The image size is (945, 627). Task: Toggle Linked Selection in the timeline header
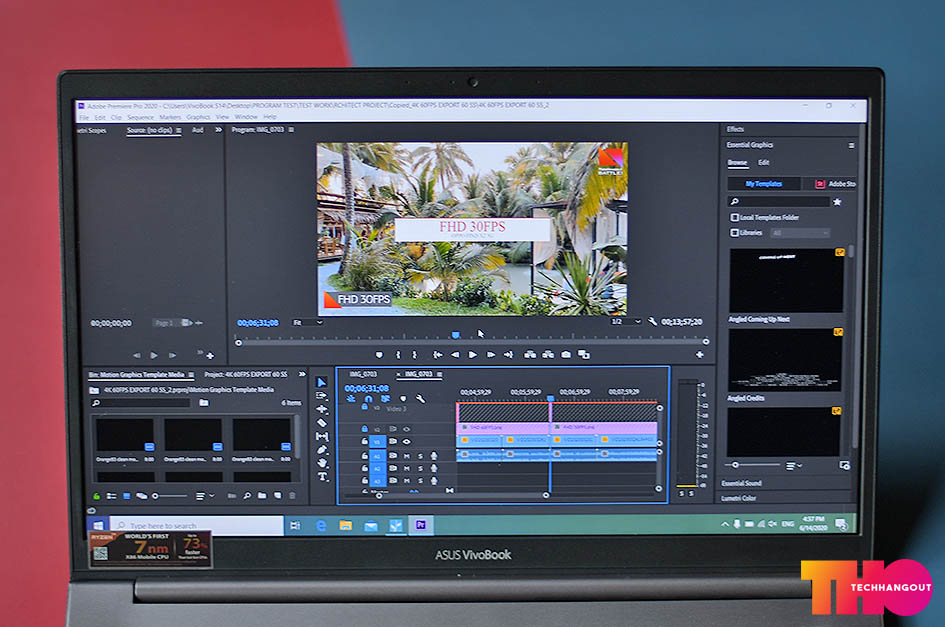coord(386,399)
